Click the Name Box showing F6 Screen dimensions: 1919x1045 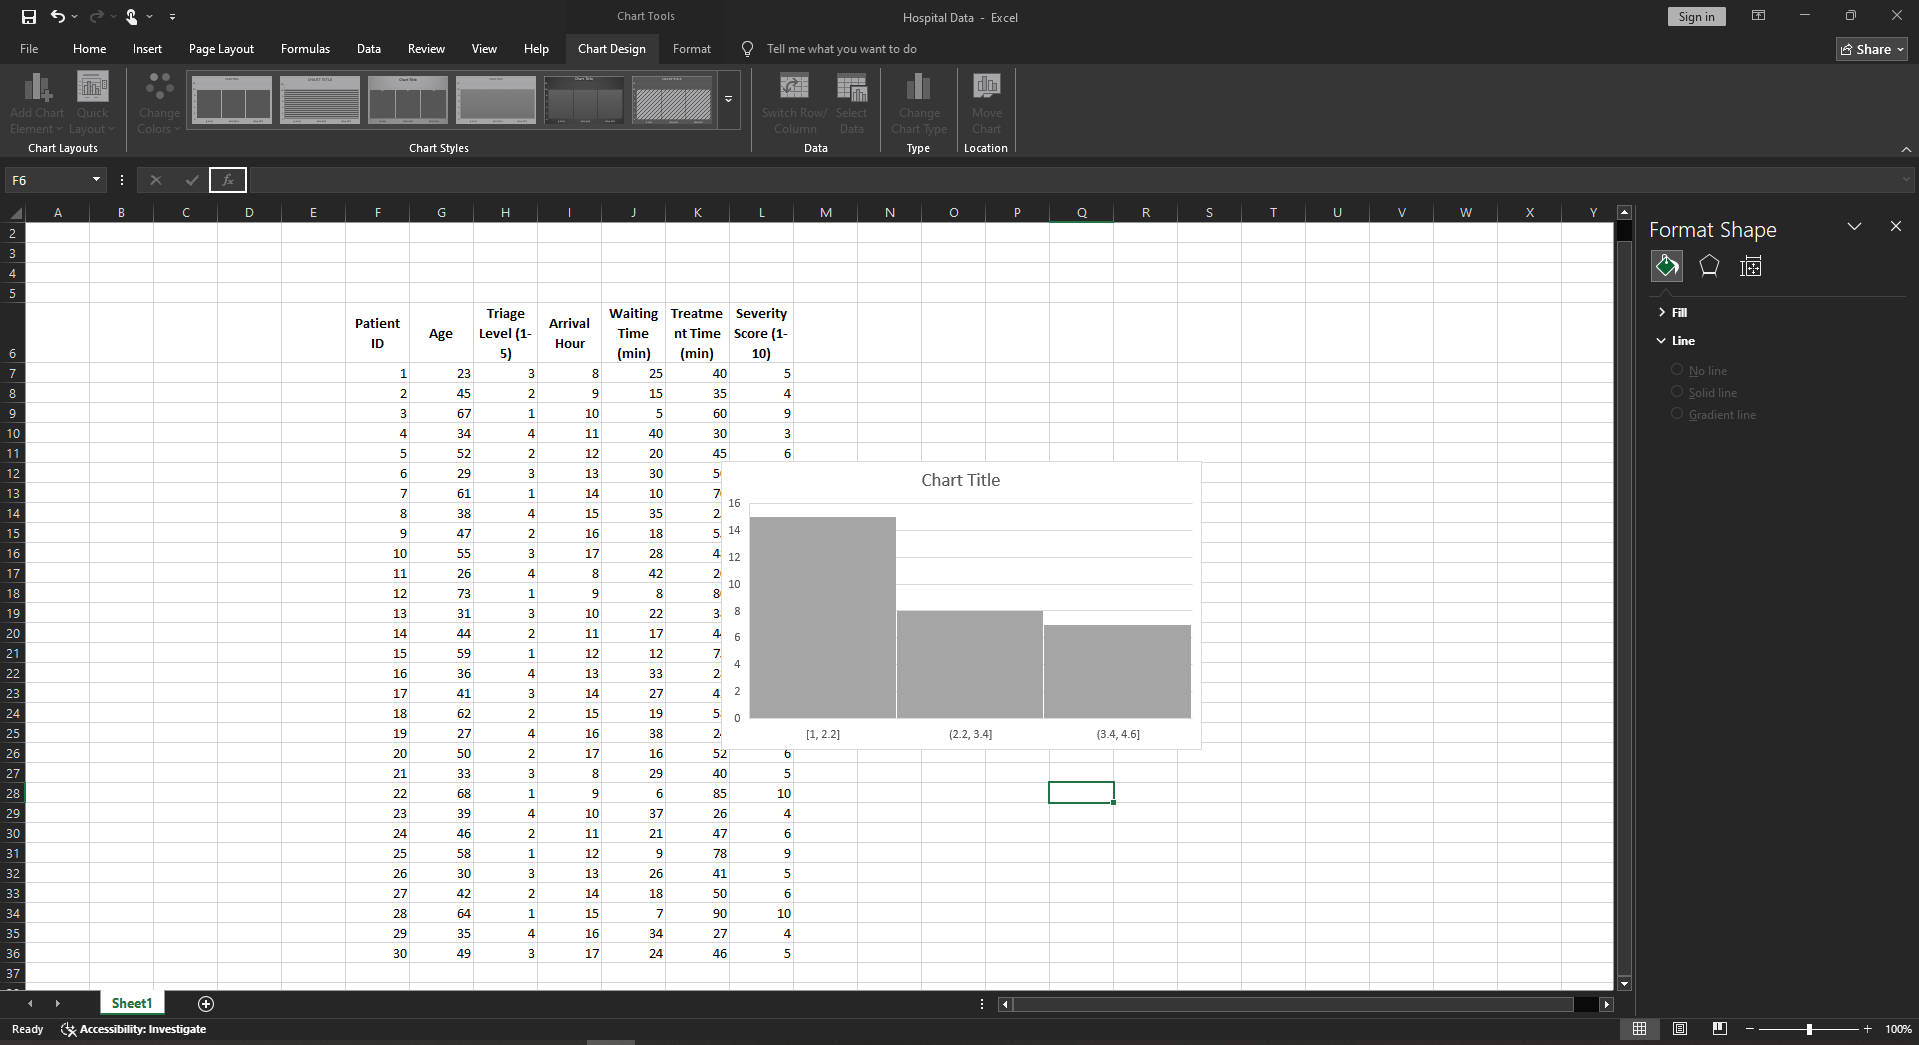(x=48, y=180)
